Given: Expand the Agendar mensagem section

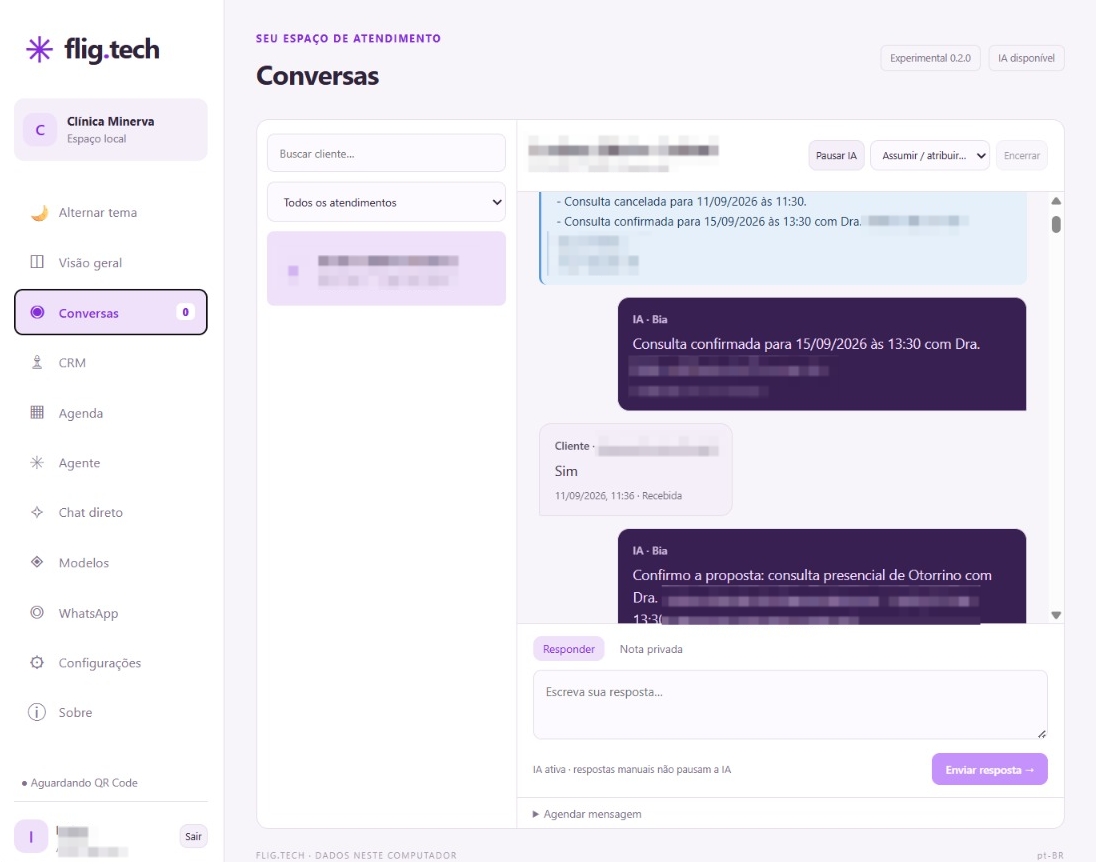Looking at the screenshot, I should (x=587, y=814).
